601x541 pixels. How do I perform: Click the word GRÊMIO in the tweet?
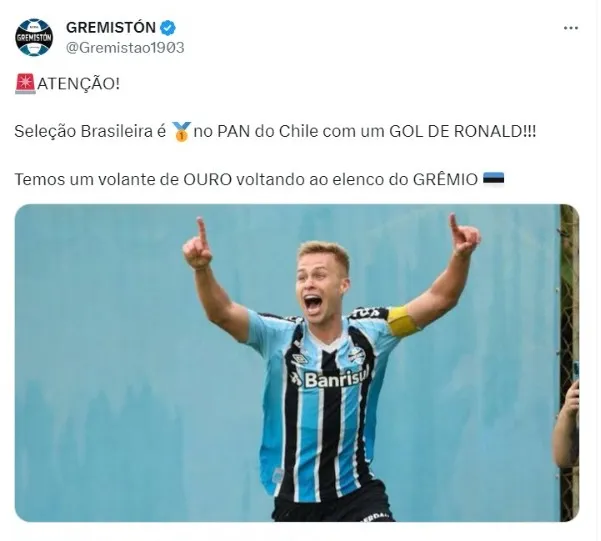point(445,179)
